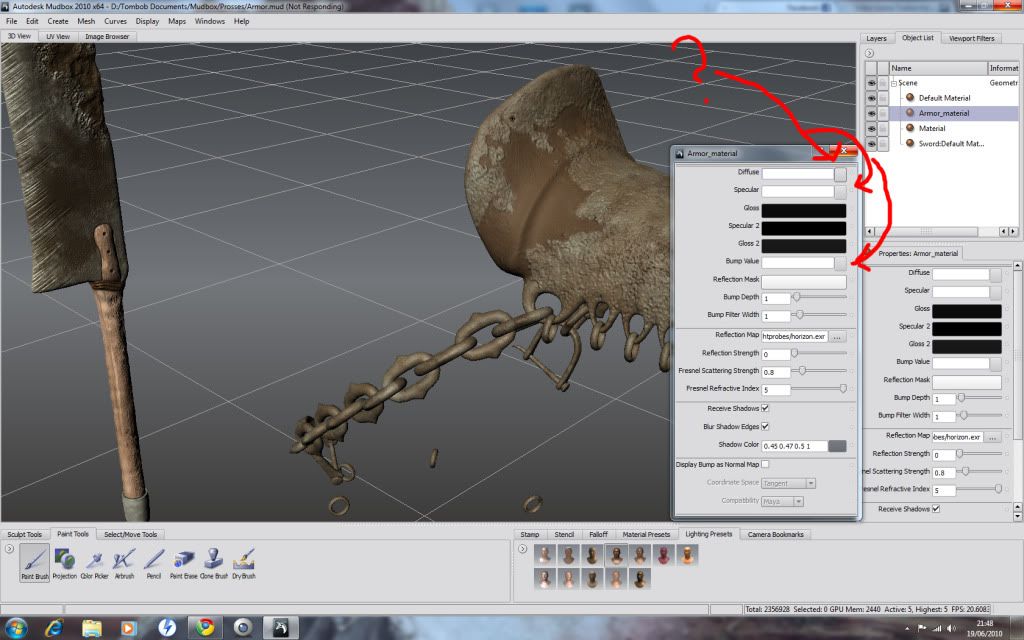Viewport: 1024px width, 640px height.
Task: Pick the Color Picker tool
Action: coord(94,562)
